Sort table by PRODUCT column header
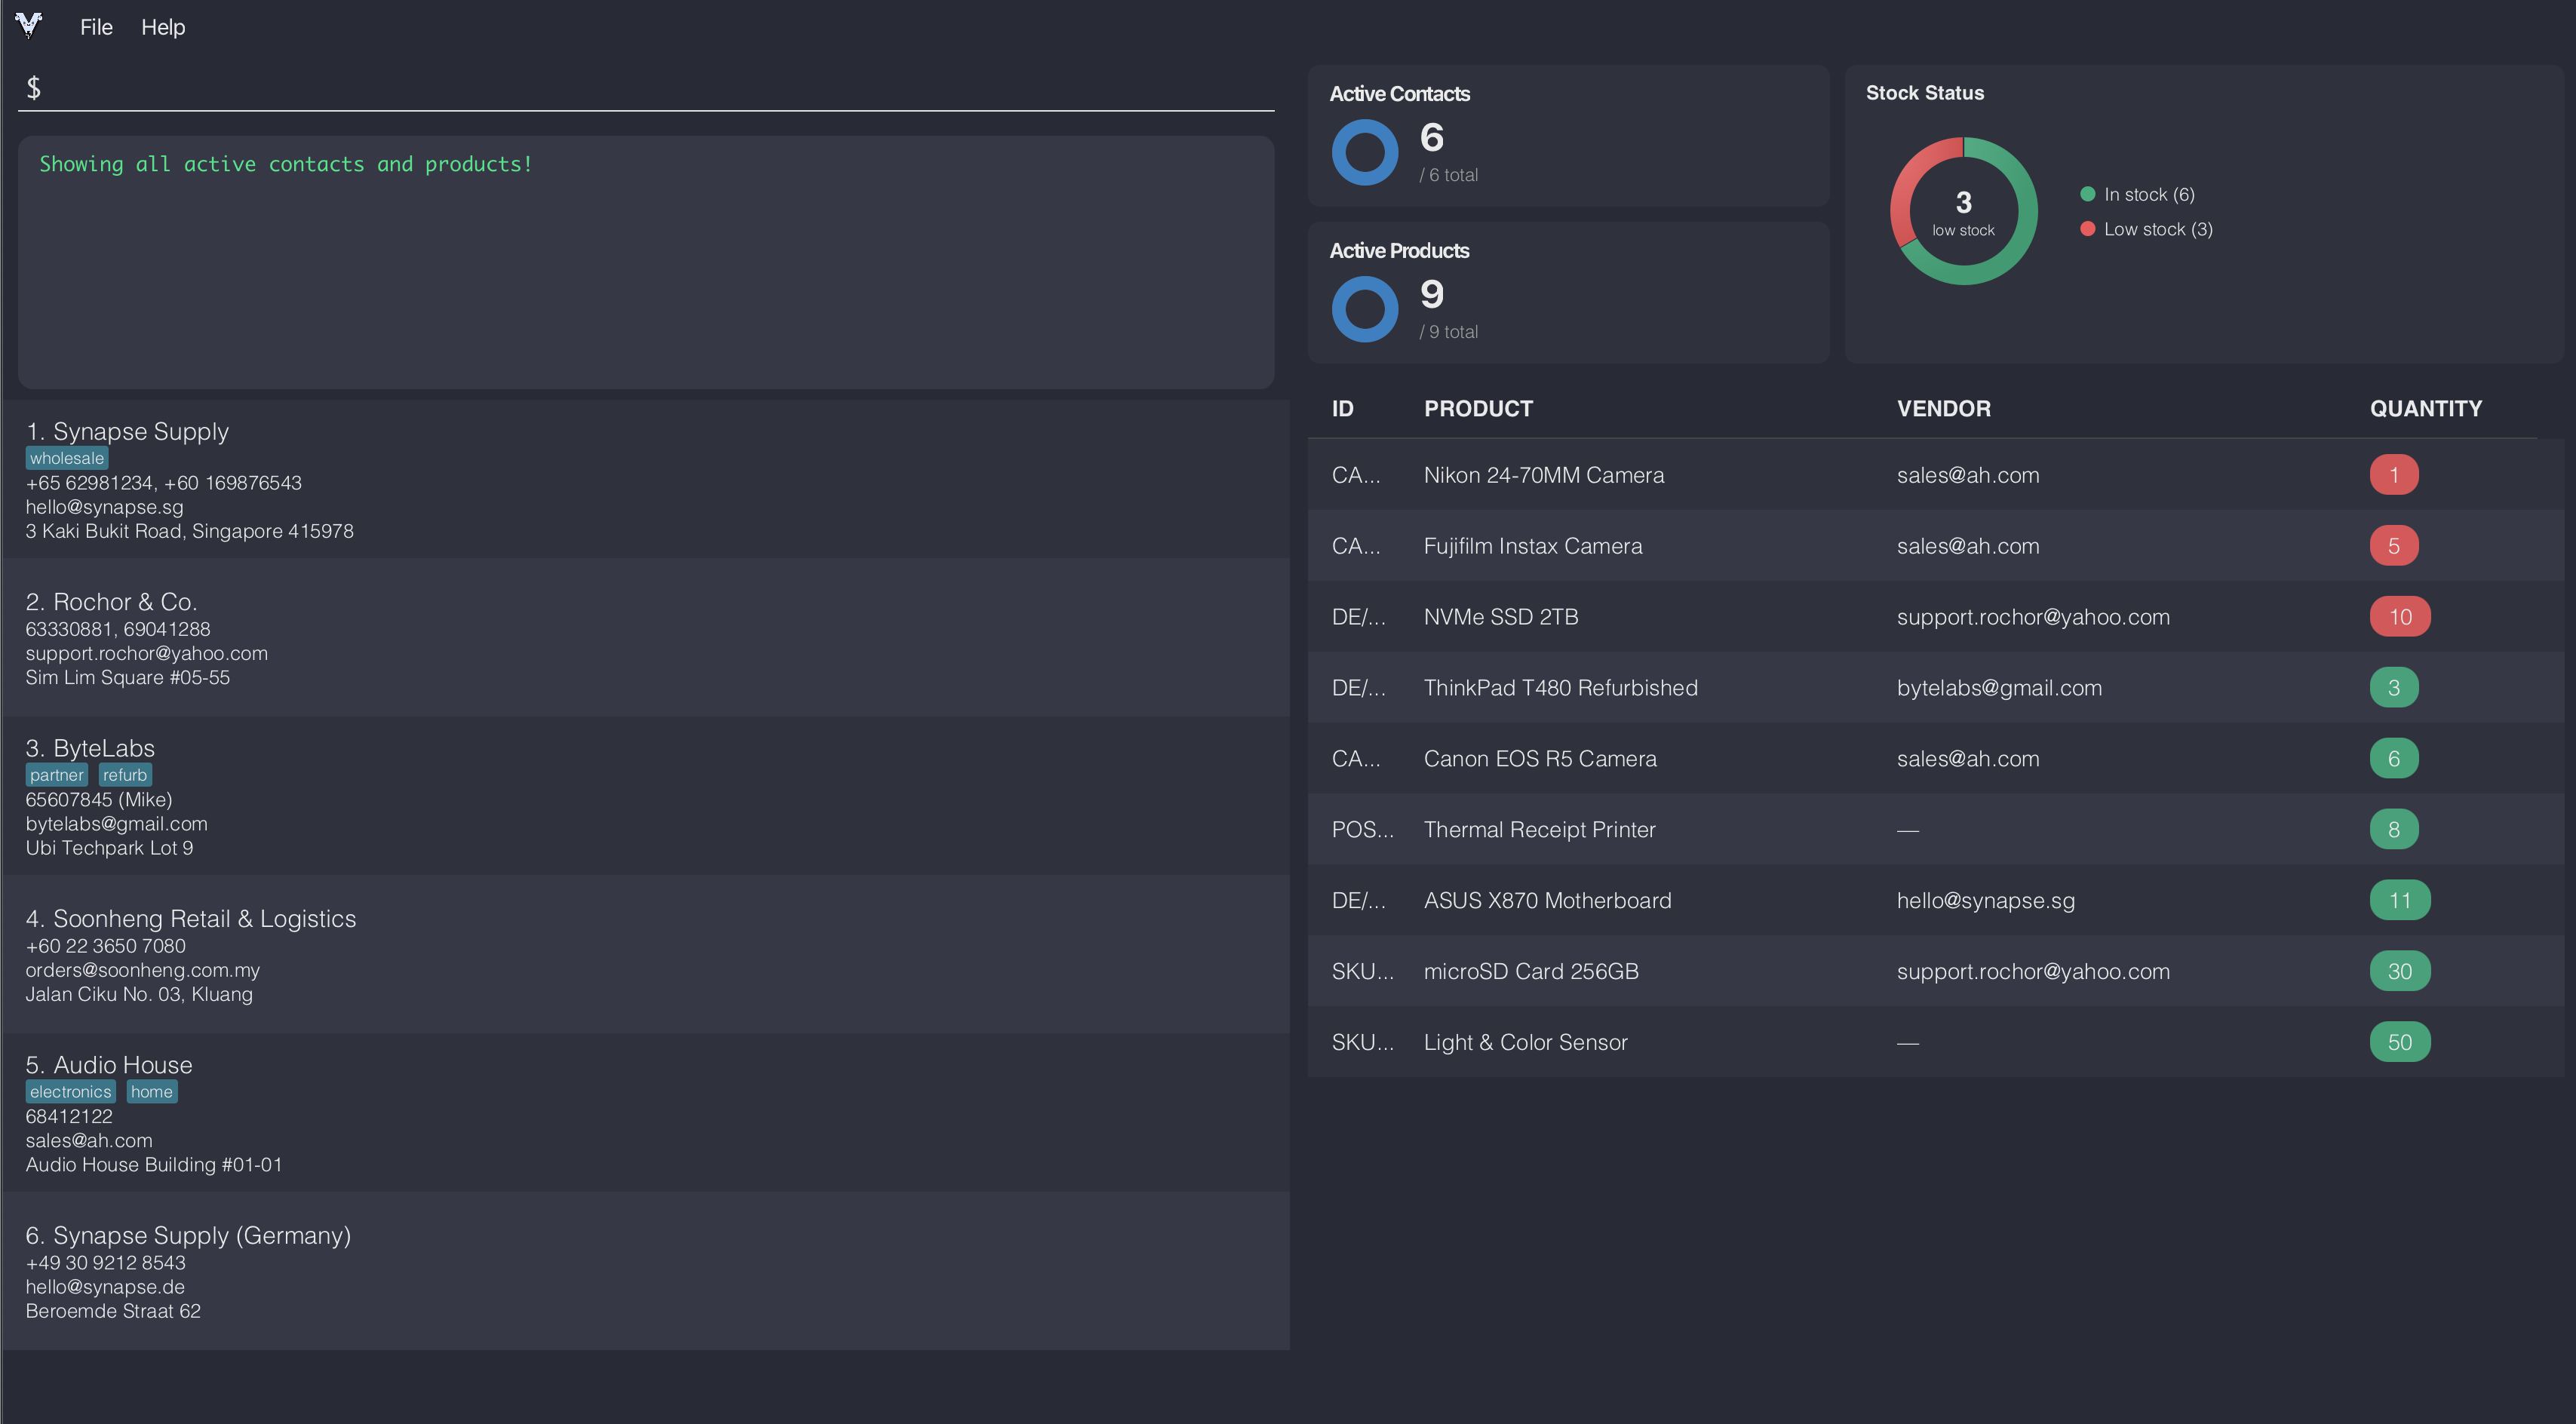The width and height of the screenshot is (2576, 1424). pyautogui.click(x=1478, y=408)
